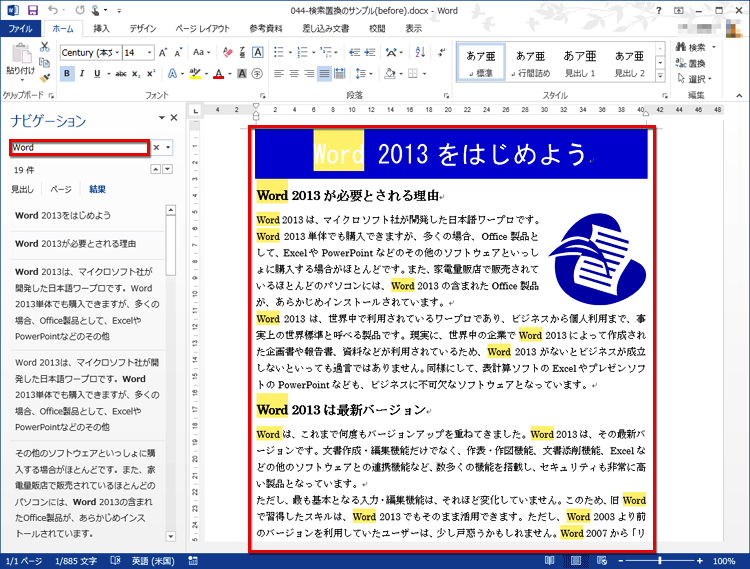Close the navigation pane
Screen dimensions: 750x569
click(174, 118)
